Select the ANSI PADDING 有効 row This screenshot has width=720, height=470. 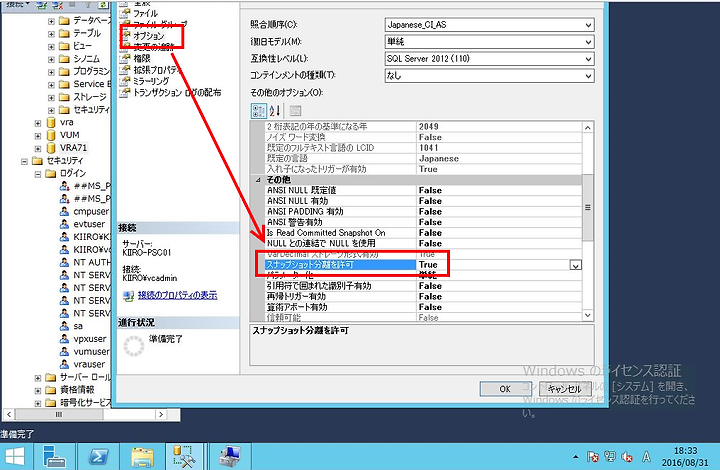[x=423, y=212]
